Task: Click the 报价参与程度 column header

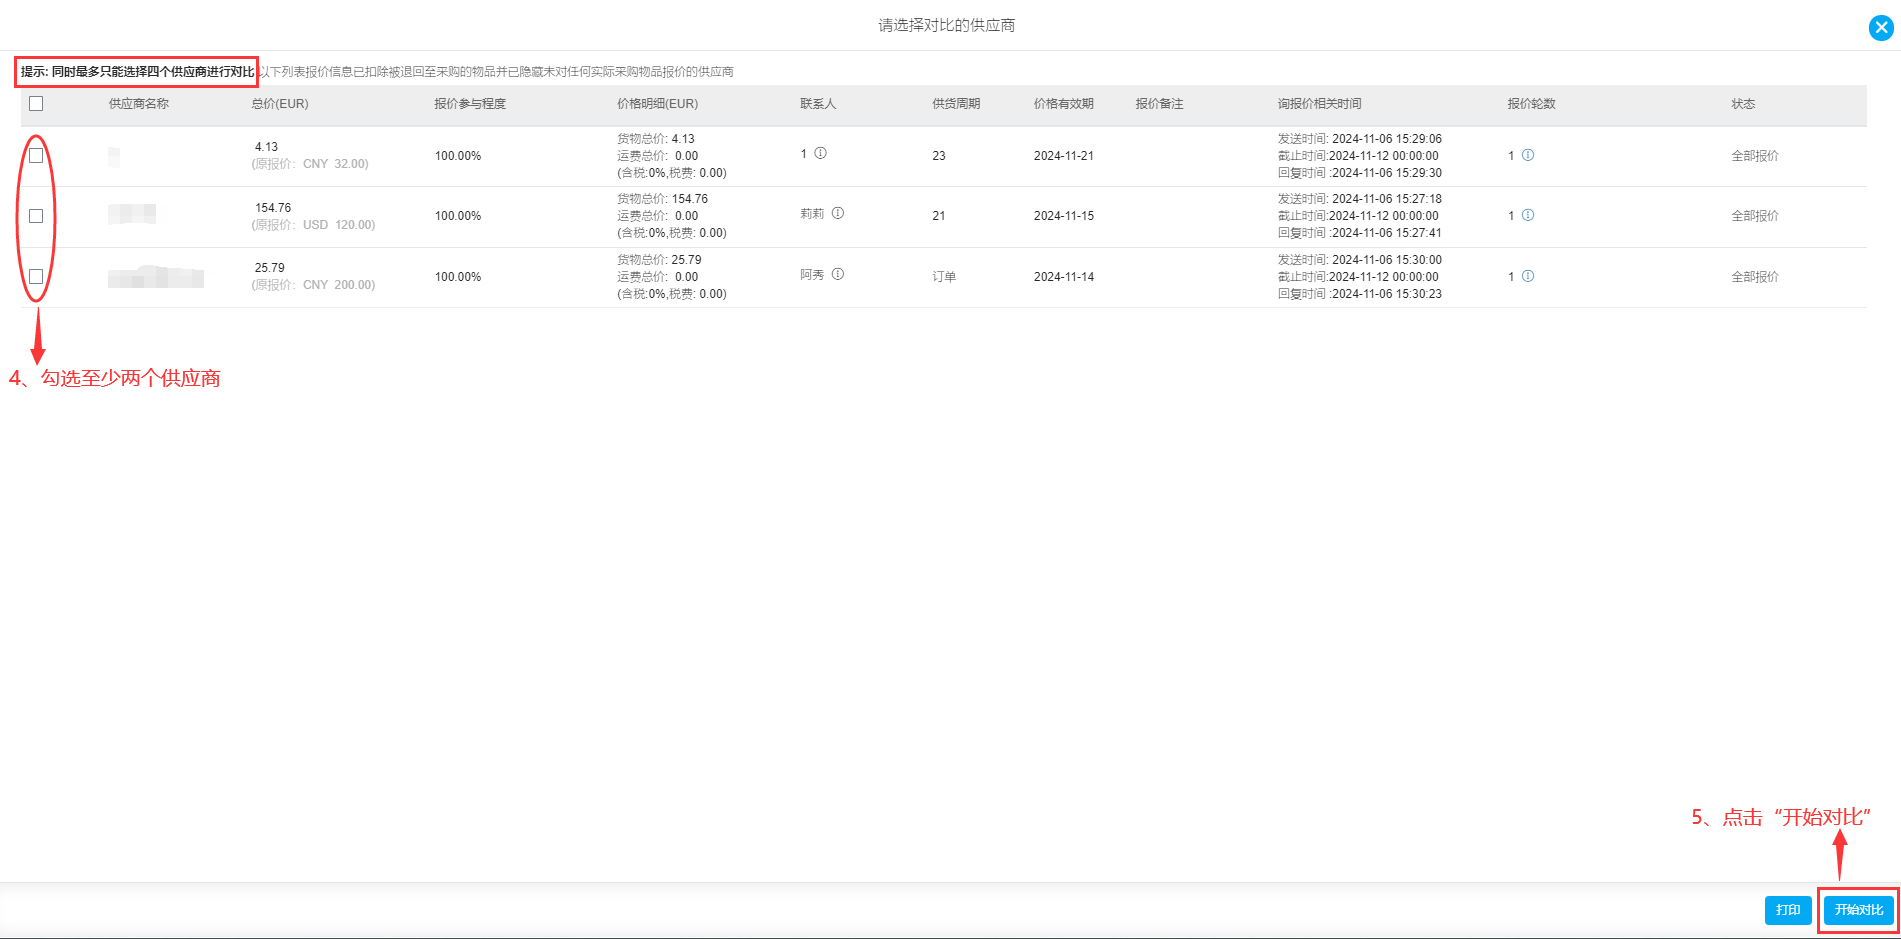Action: 470,104
